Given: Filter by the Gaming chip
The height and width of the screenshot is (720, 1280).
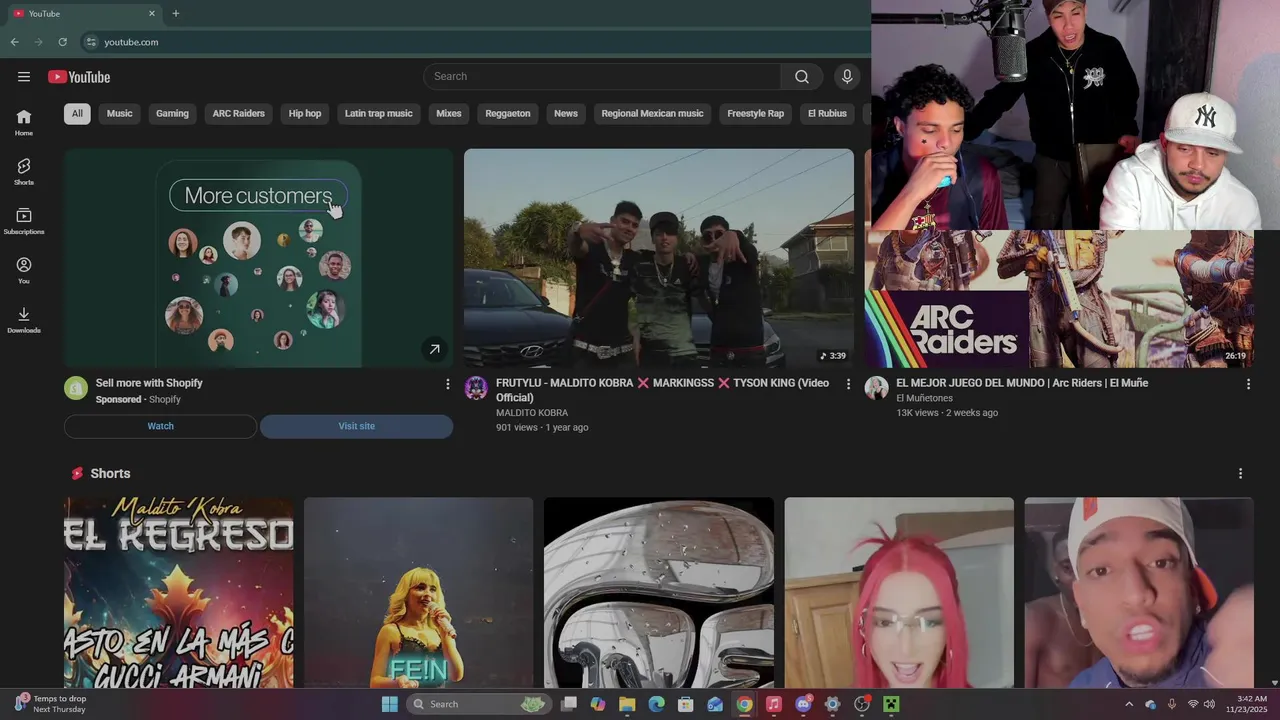Looking at the screenshot, I should click(172, 113).
